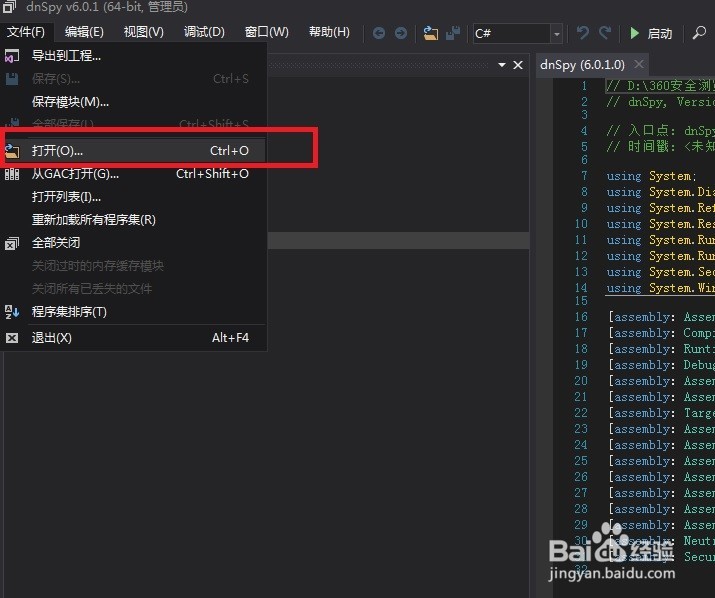Click the save all toolbar icon

(x=453, y=33)
